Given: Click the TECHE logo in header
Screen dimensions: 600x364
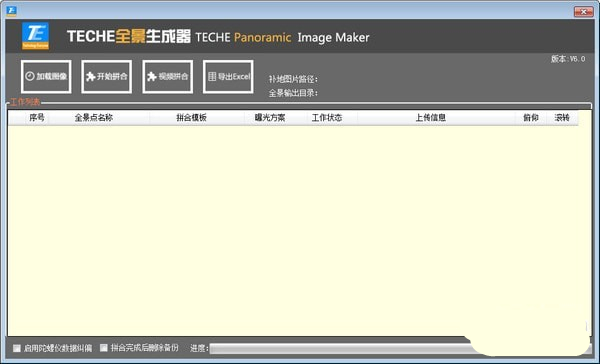Looking at the screenshot, I should tap(35, 36).
